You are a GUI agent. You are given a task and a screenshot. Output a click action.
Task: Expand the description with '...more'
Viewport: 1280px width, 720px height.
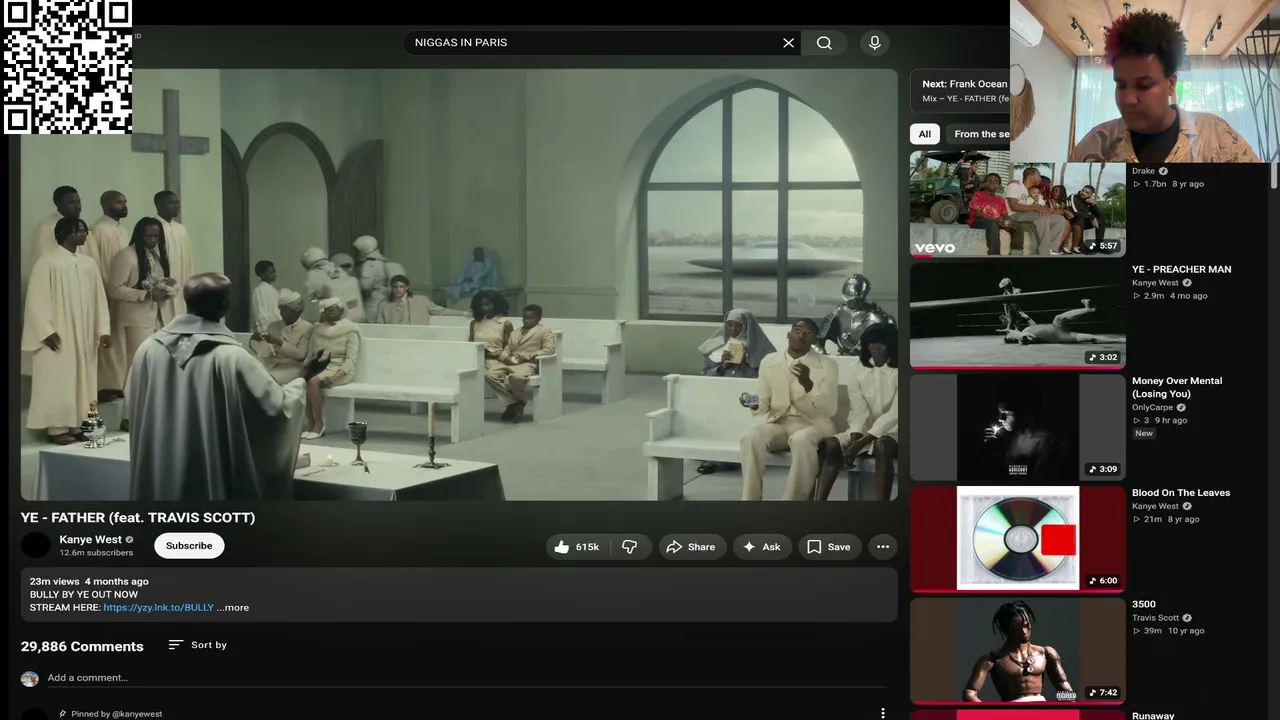click(233, 607)
